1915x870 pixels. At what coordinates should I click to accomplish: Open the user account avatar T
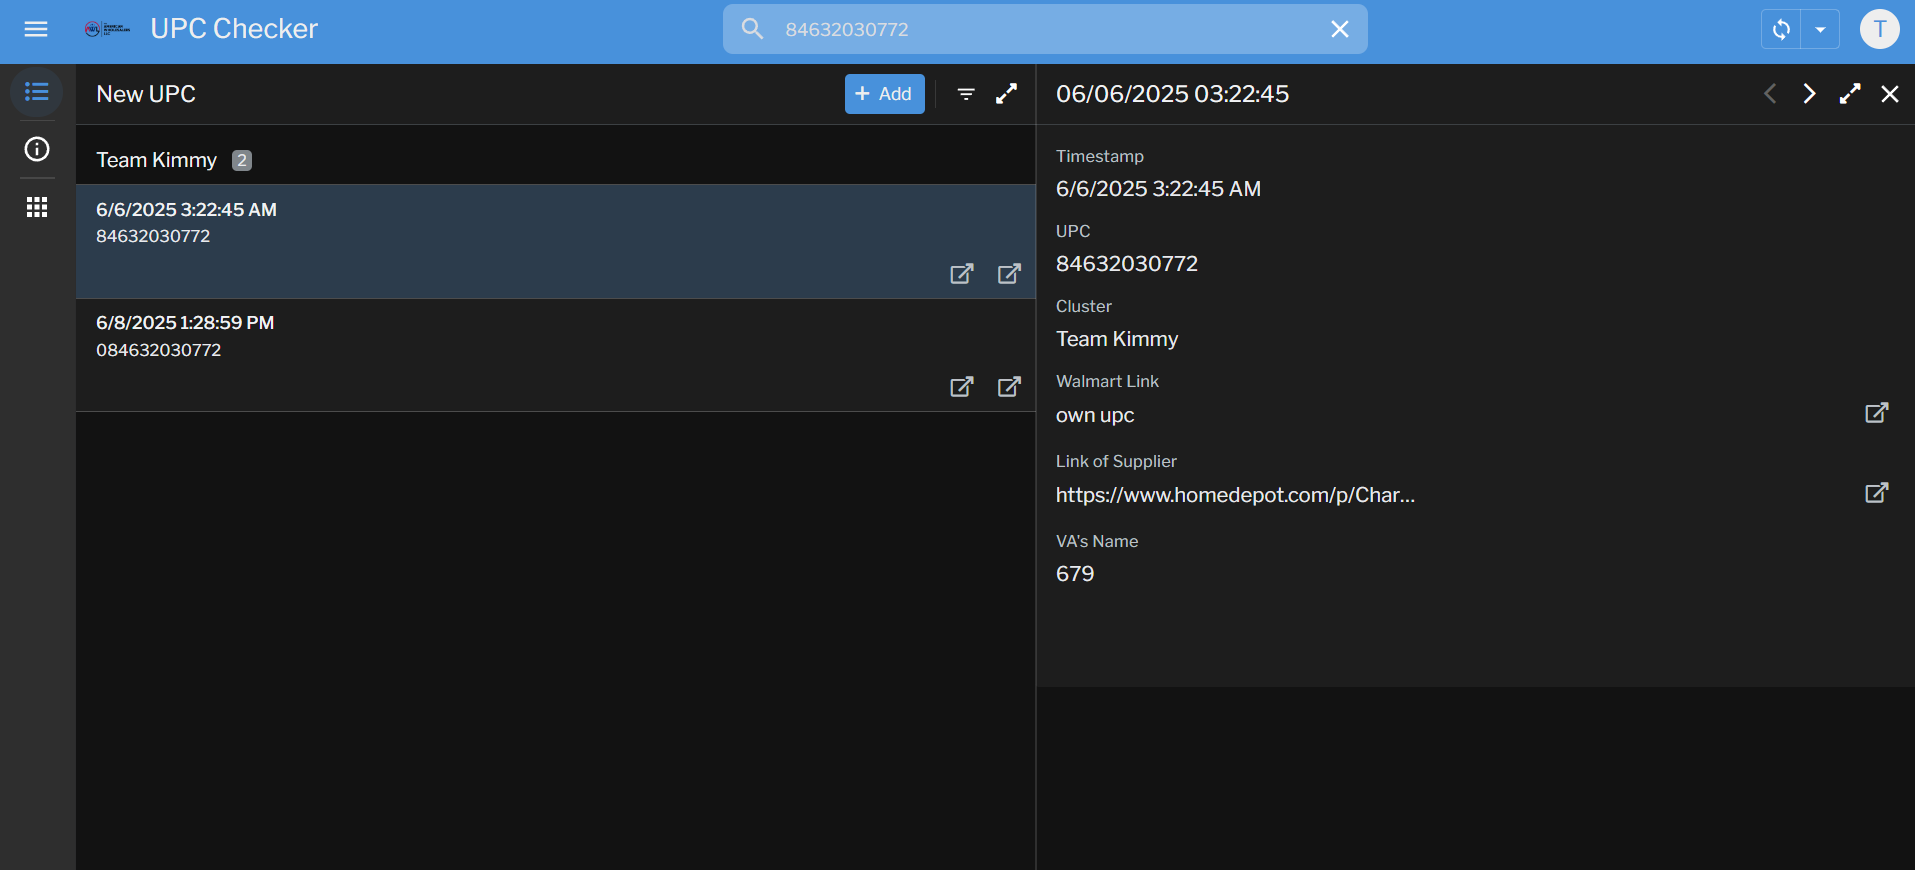point(1879,29)
